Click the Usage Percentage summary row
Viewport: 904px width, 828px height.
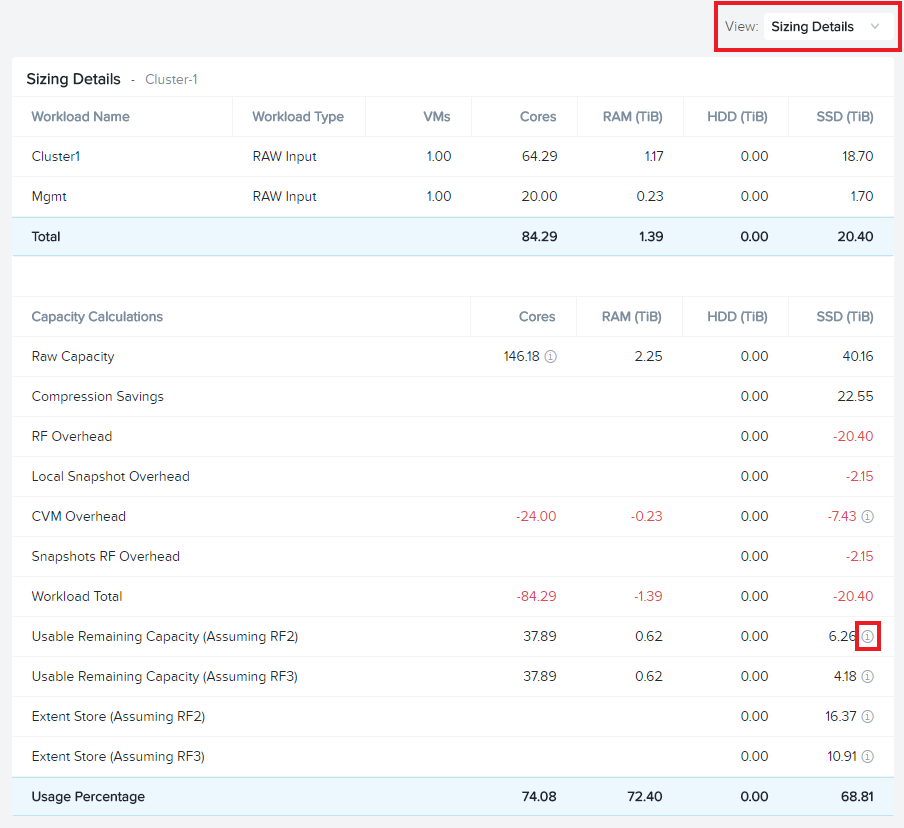click(x=453, y=796)
